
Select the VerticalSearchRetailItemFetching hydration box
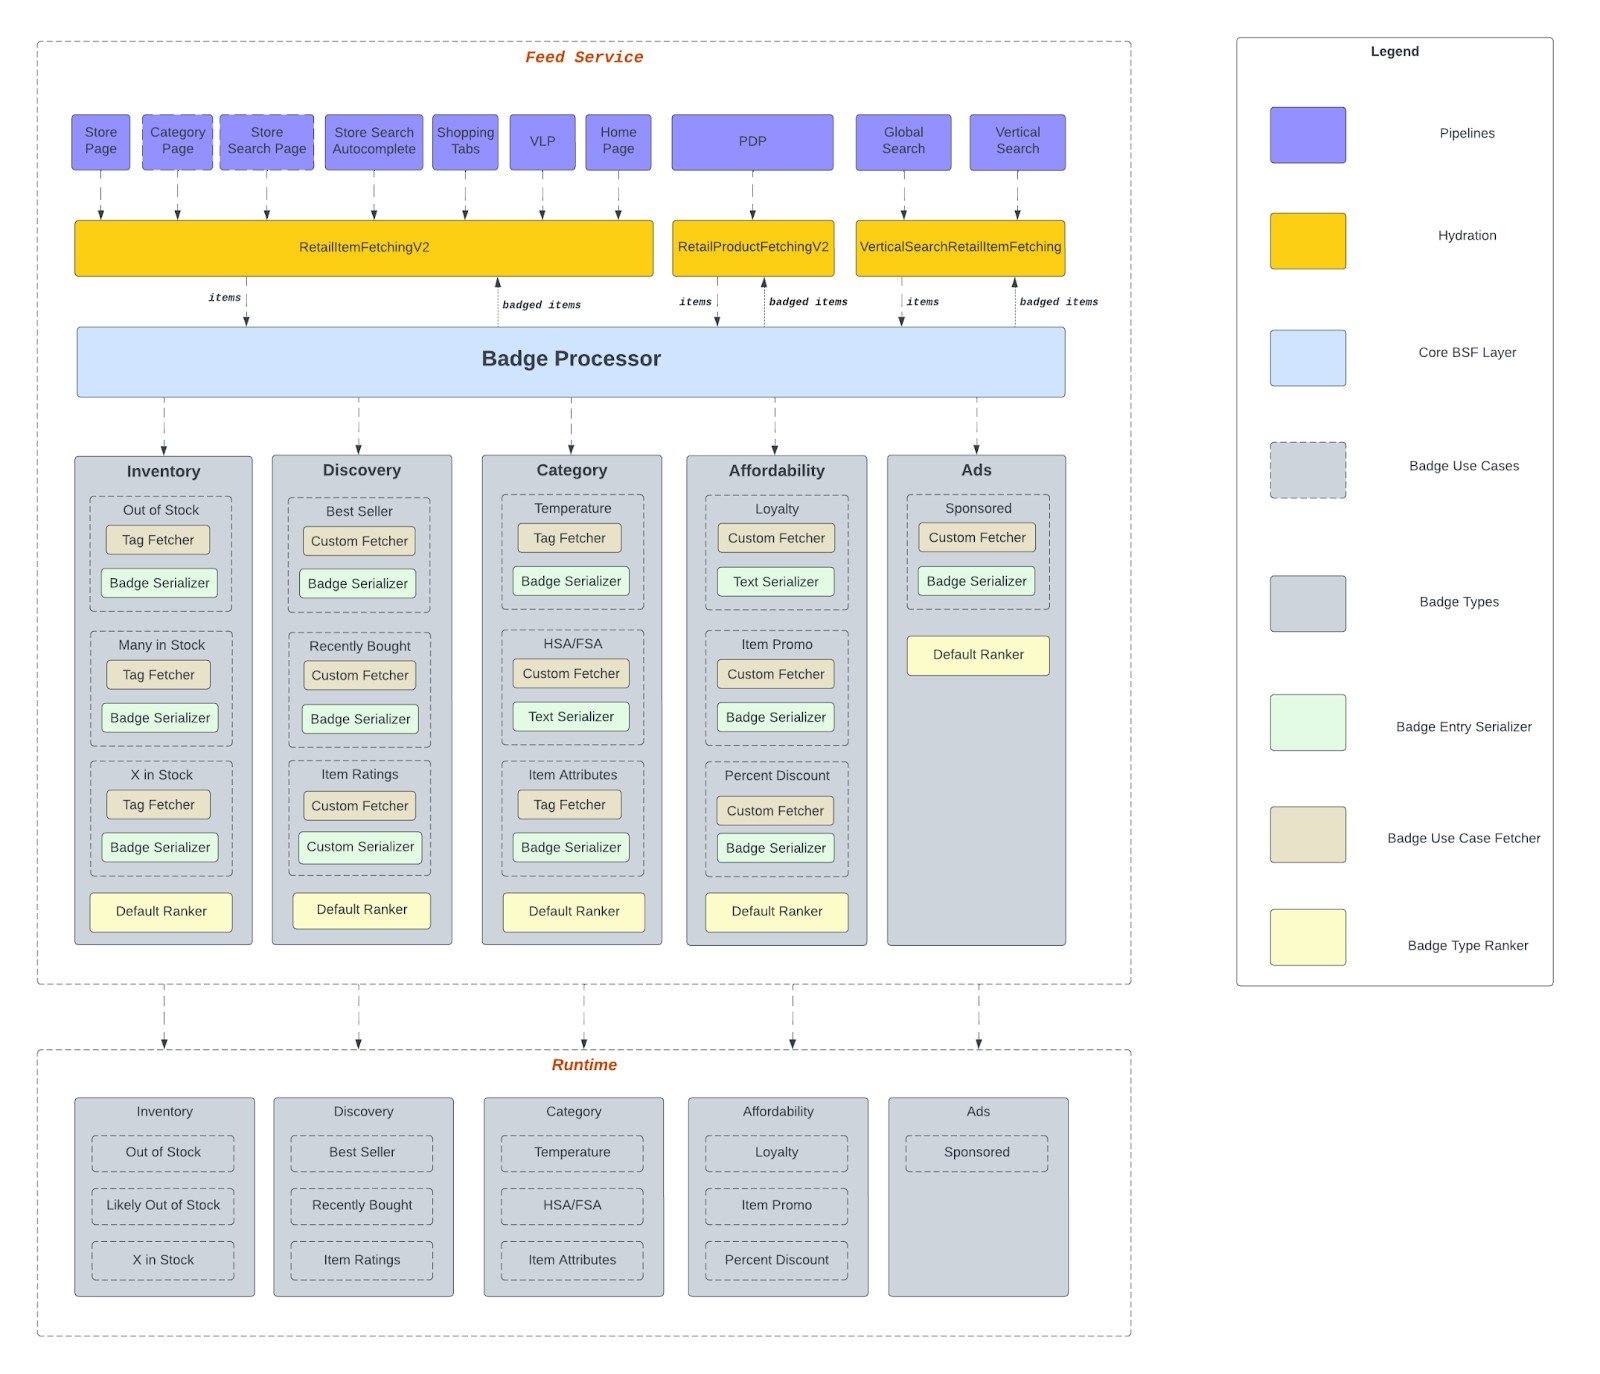[x=960, y=248]
